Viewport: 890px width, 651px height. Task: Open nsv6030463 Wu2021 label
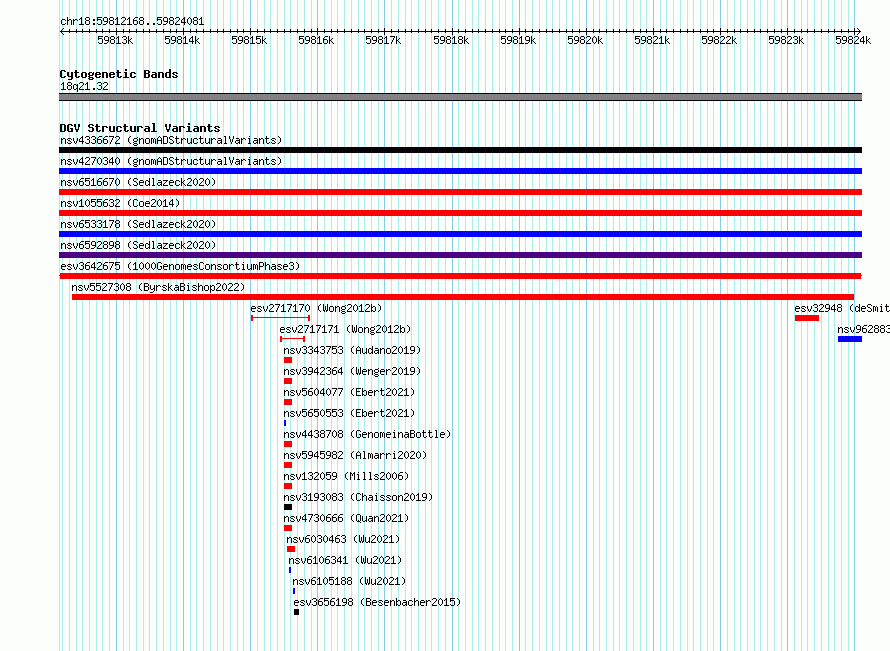click(x=343, y=539)
